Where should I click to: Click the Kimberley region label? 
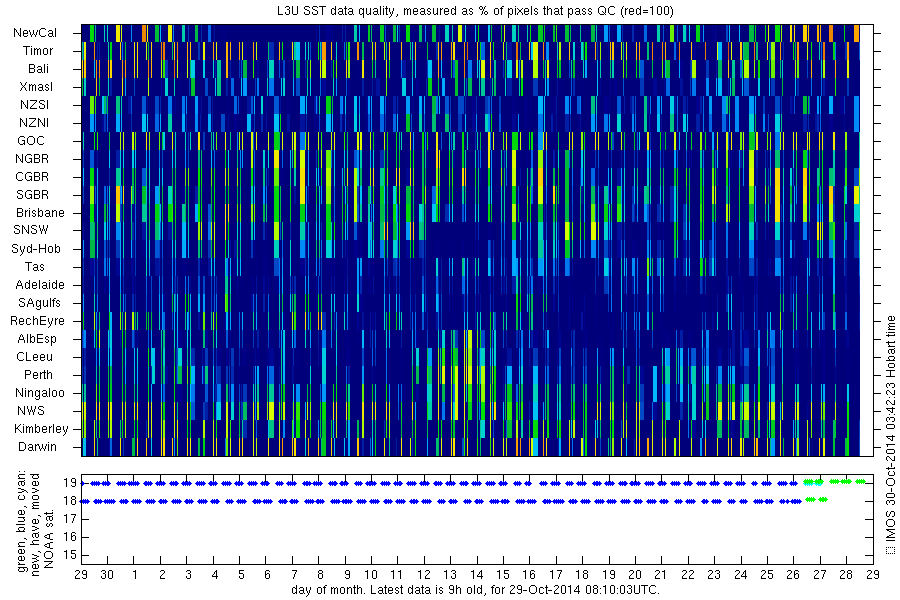tap(41, 429)
